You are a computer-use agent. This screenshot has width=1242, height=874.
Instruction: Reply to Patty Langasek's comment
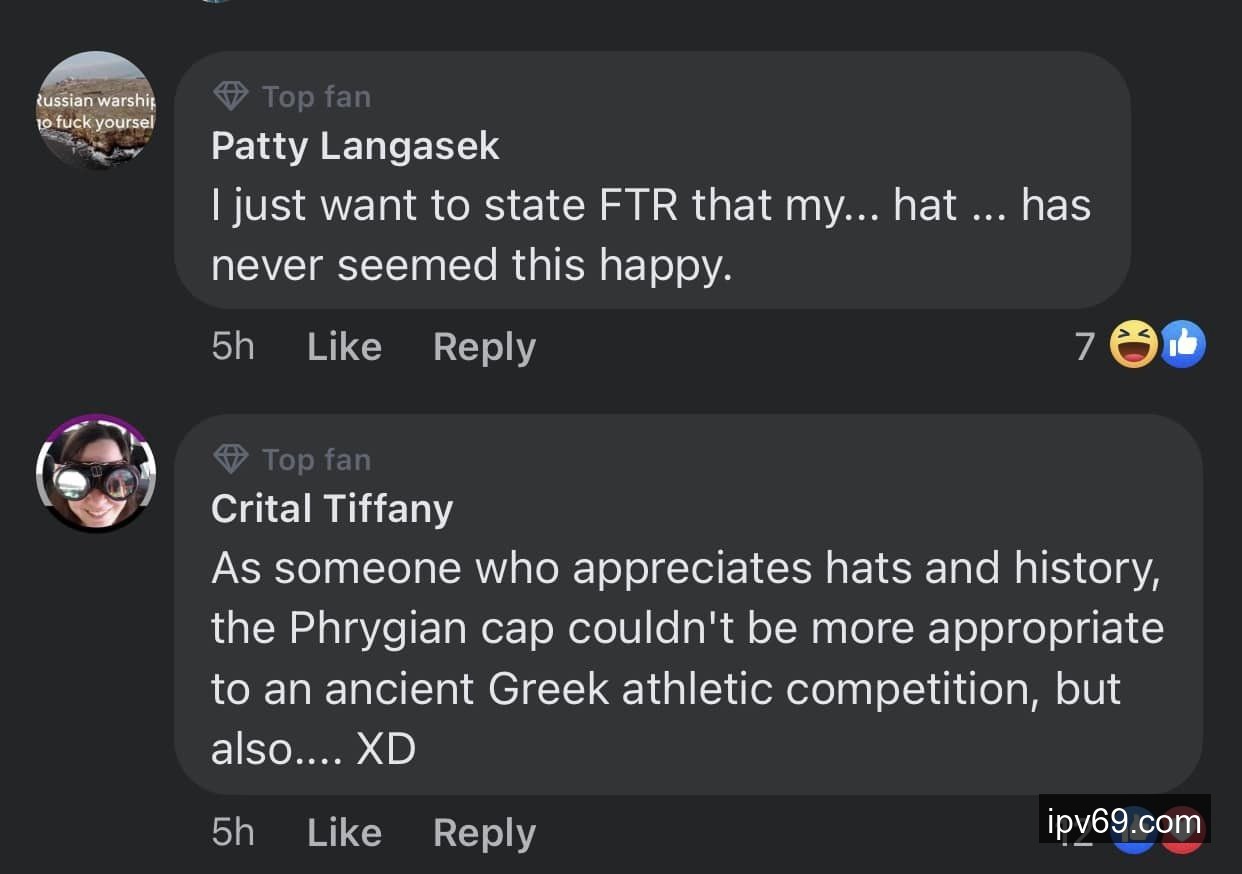coord(484,347)
